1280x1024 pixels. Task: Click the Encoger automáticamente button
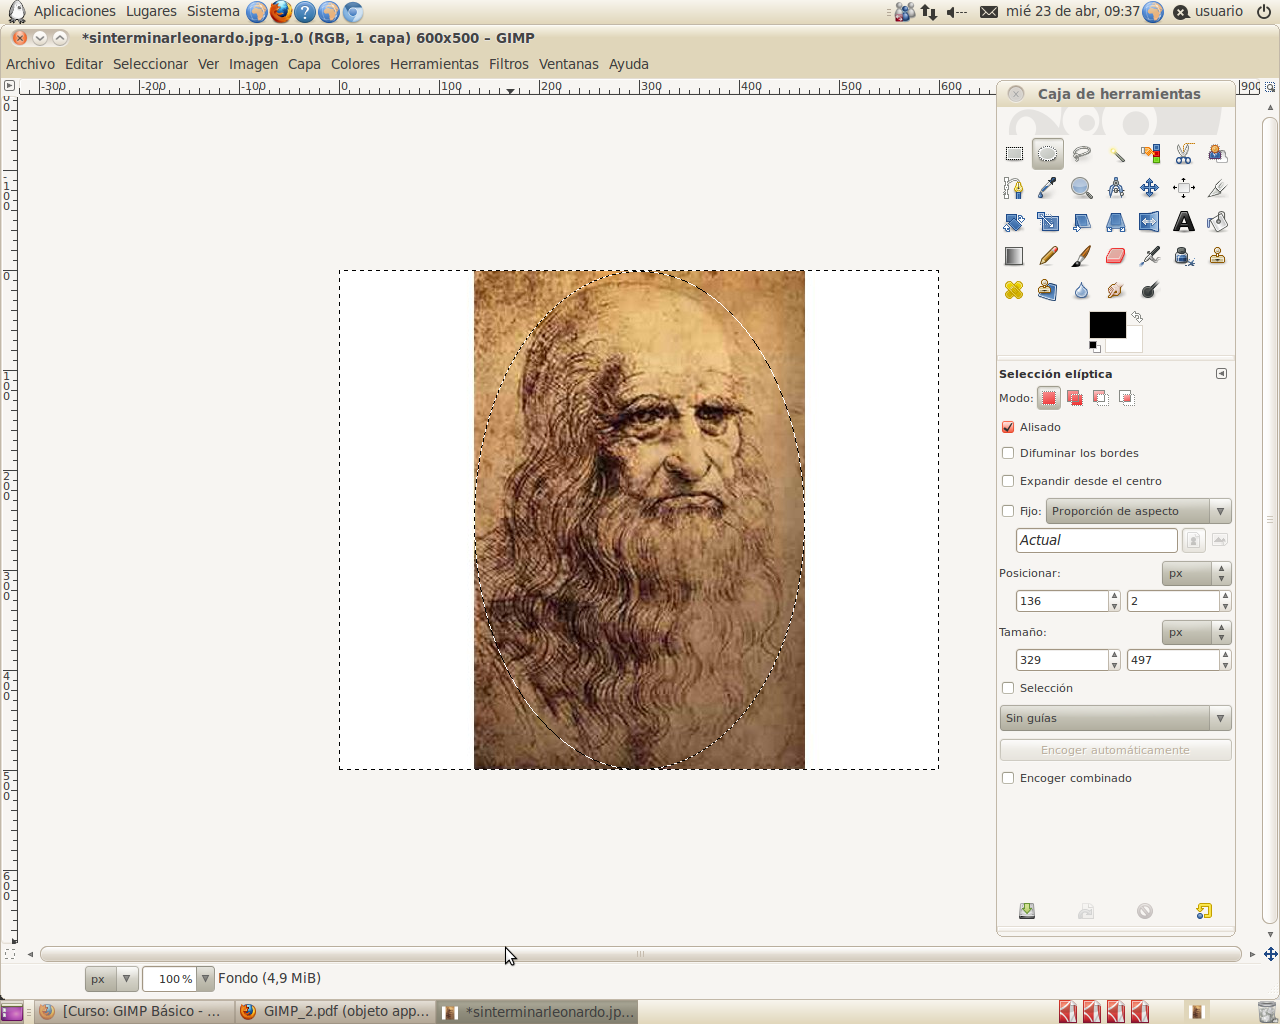tap(1115, 749)
